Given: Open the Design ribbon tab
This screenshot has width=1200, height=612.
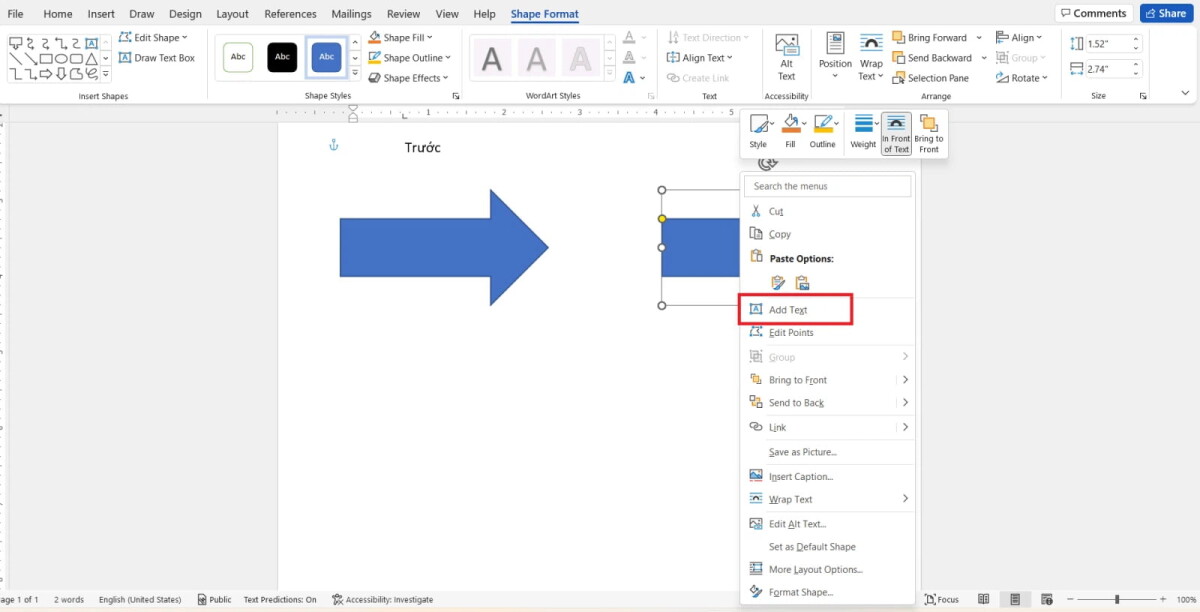Looking at the screenshot, I should coord(185,14).
